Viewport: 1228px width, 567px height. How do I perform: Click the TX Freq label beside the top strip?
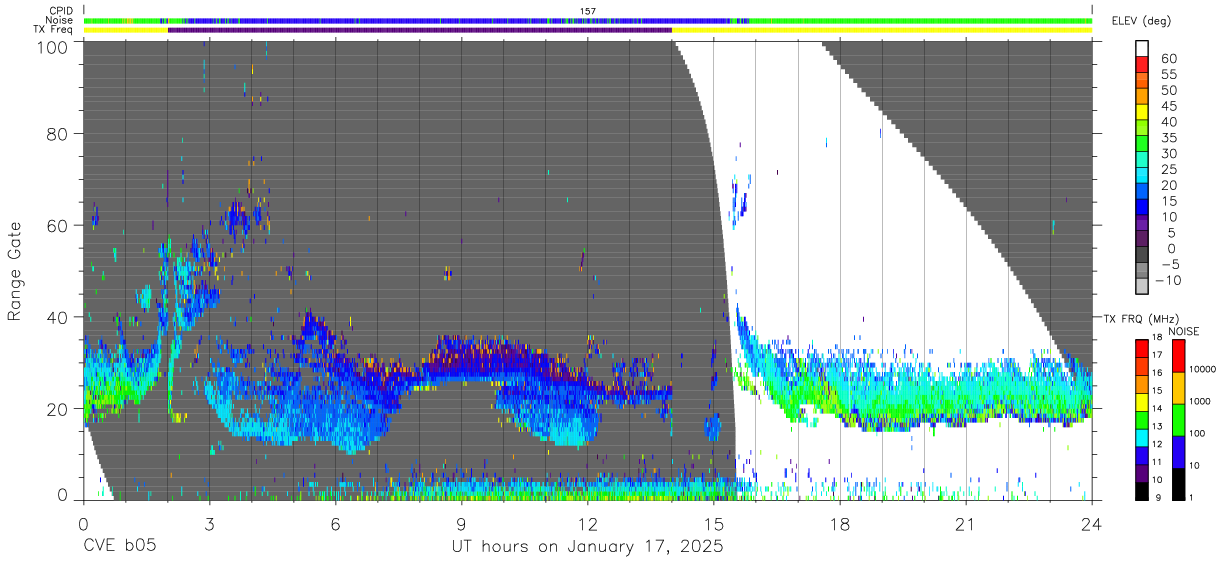[x=54, y=29]
